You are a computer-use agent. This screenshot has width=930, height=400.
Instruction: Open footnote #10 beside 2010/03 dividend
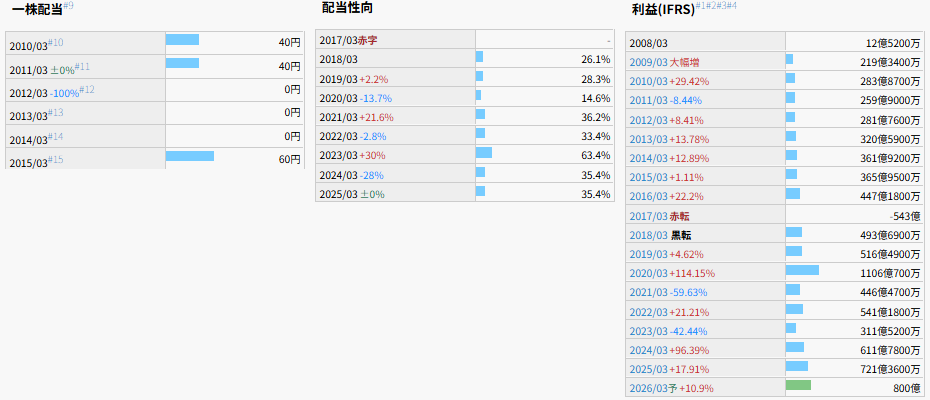pos(56,43)
